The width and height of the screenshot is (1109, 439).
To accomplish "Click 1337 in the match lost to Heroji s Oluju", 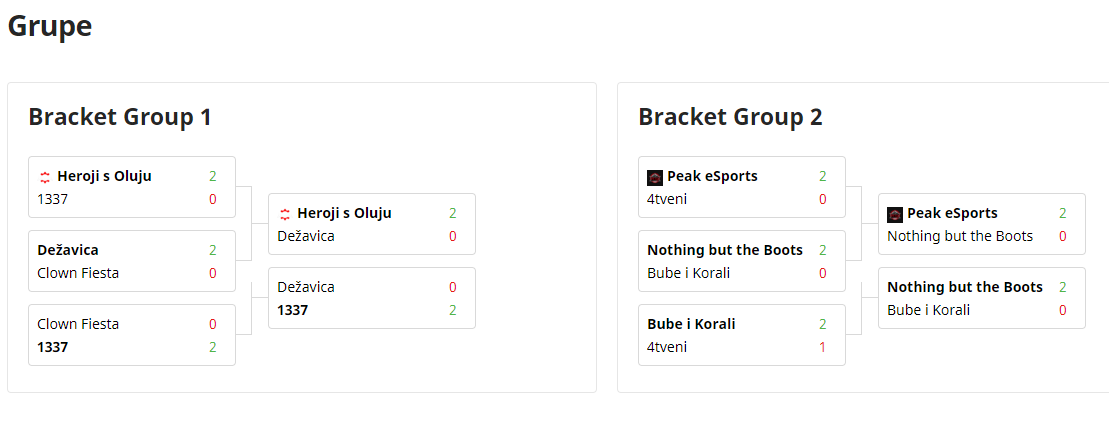I will pos(52,199).
